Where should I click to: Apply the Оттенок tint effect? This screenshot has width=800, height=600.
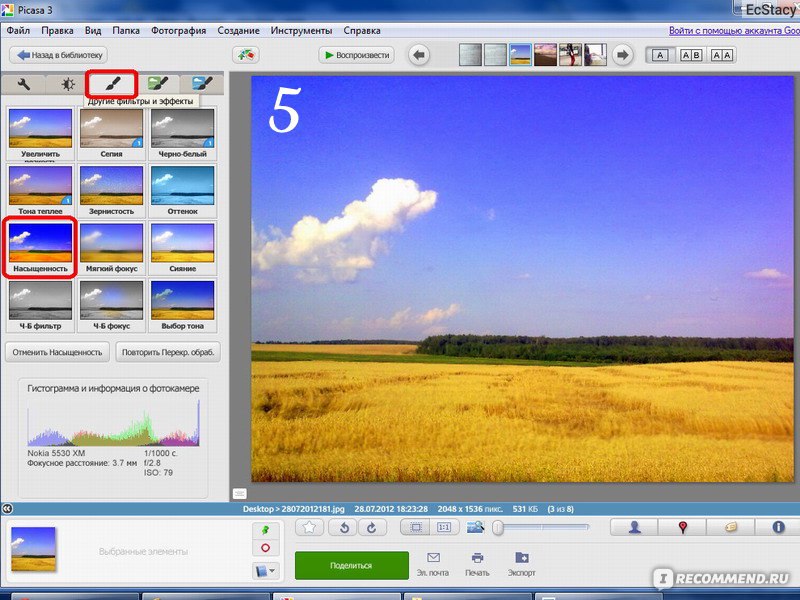point(182,191)
